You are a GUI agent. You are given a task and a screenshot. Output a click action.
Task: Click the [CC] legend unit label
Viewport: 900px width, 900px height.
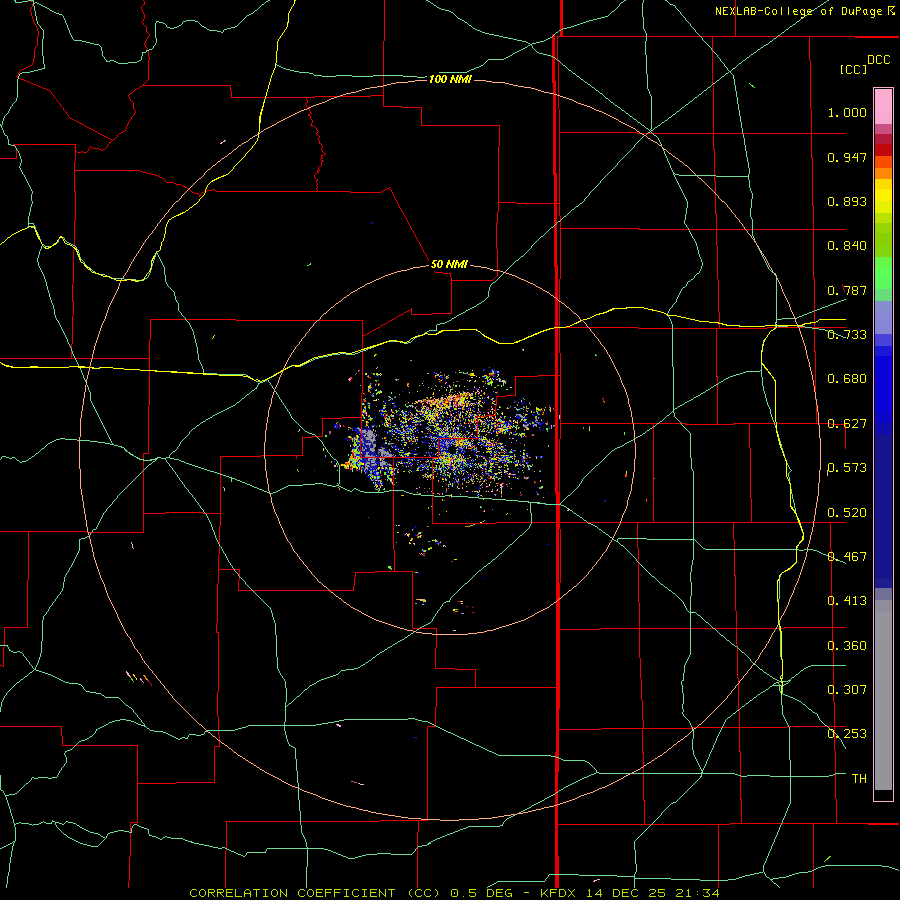tap(854, 69)
